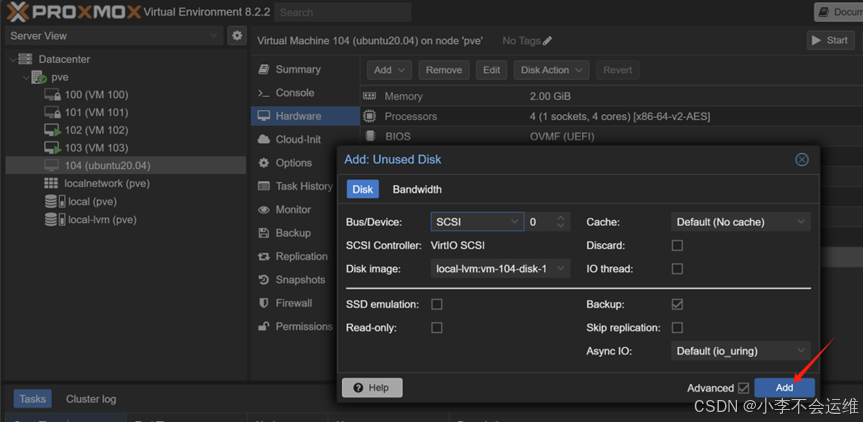This screenshot has height=422, width=863.
Task: Click the localnetwork grid icon
Action: (x=51, y=183)
